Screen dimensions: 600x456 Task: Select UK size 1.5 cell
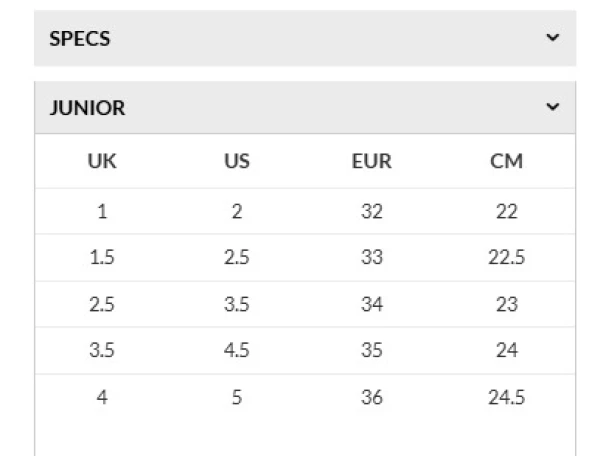(102, 258)
